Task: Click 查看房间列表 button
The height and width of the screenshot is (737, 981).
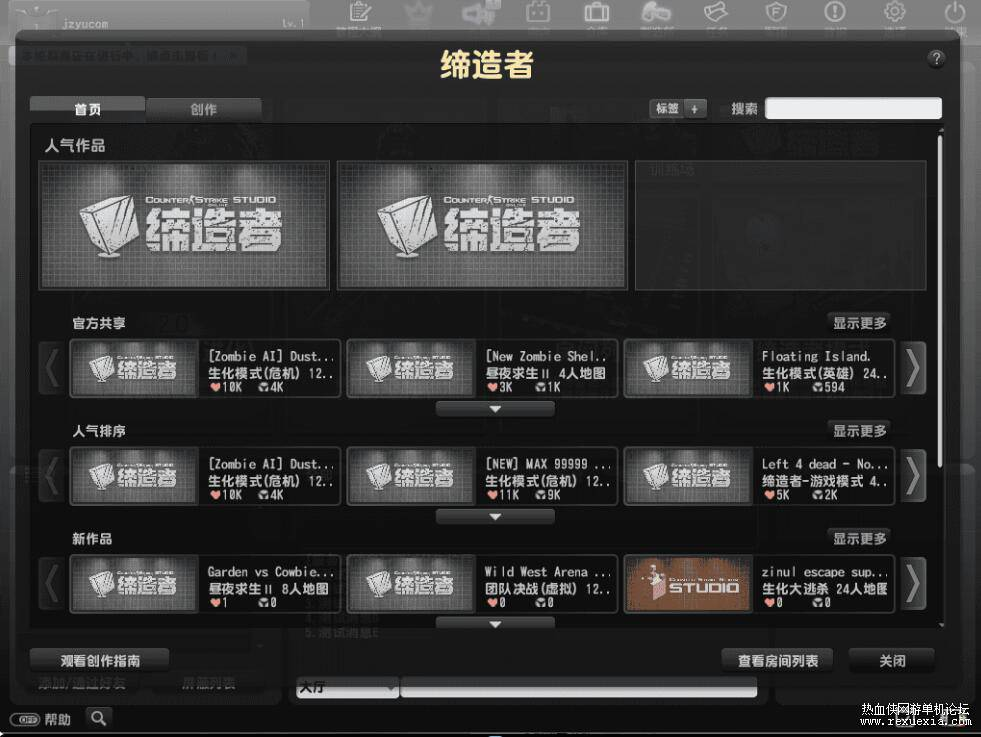Action: pyautogui.click(x=778, y=660)
